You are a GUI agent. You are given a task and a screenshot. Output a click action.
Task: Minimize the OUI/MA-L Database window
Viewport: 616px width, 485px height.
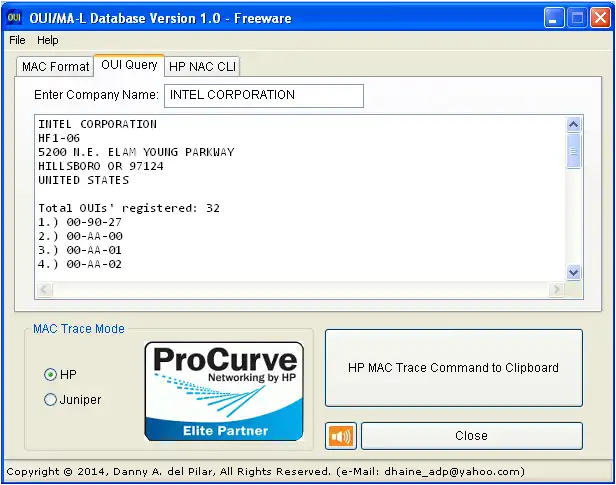[x=554, y=18]
